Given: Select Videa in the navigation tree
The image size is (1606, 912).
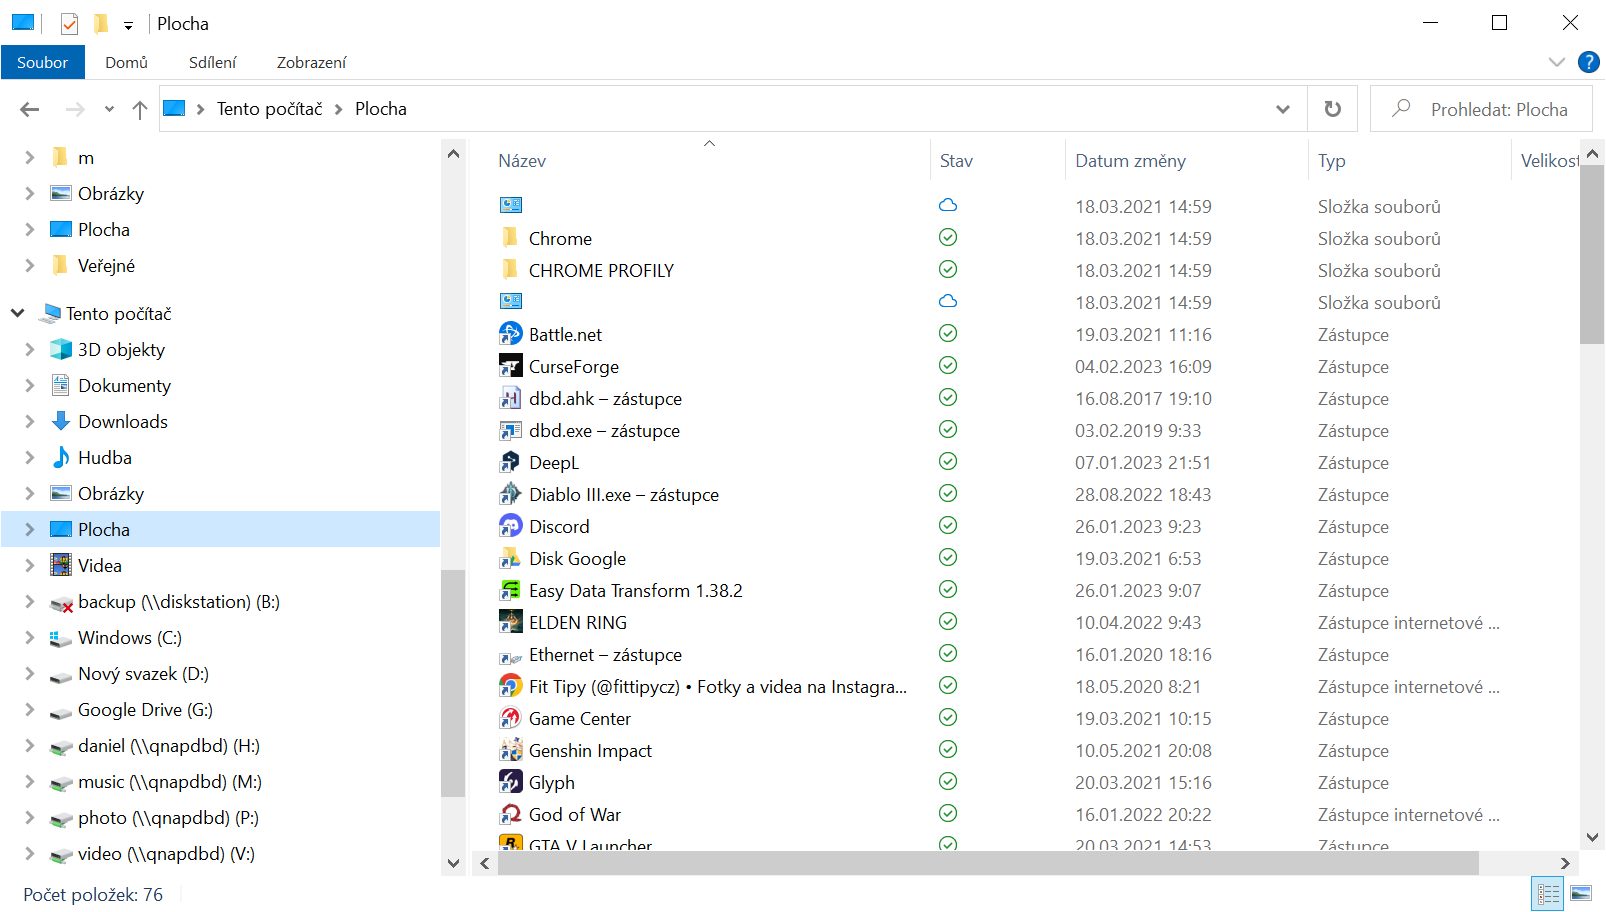Looking at the screenshot, I should point(100,565).
